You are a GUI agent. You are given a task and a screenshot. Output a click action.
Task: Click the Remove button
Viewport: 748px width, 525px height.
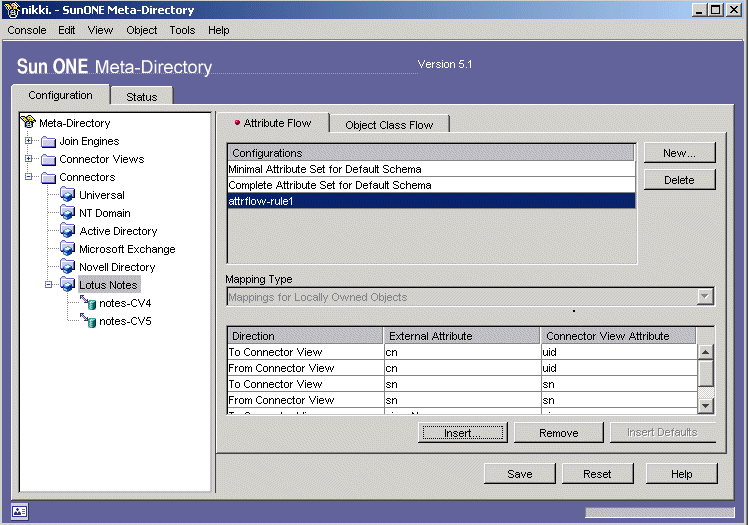[x=559, y=433]
